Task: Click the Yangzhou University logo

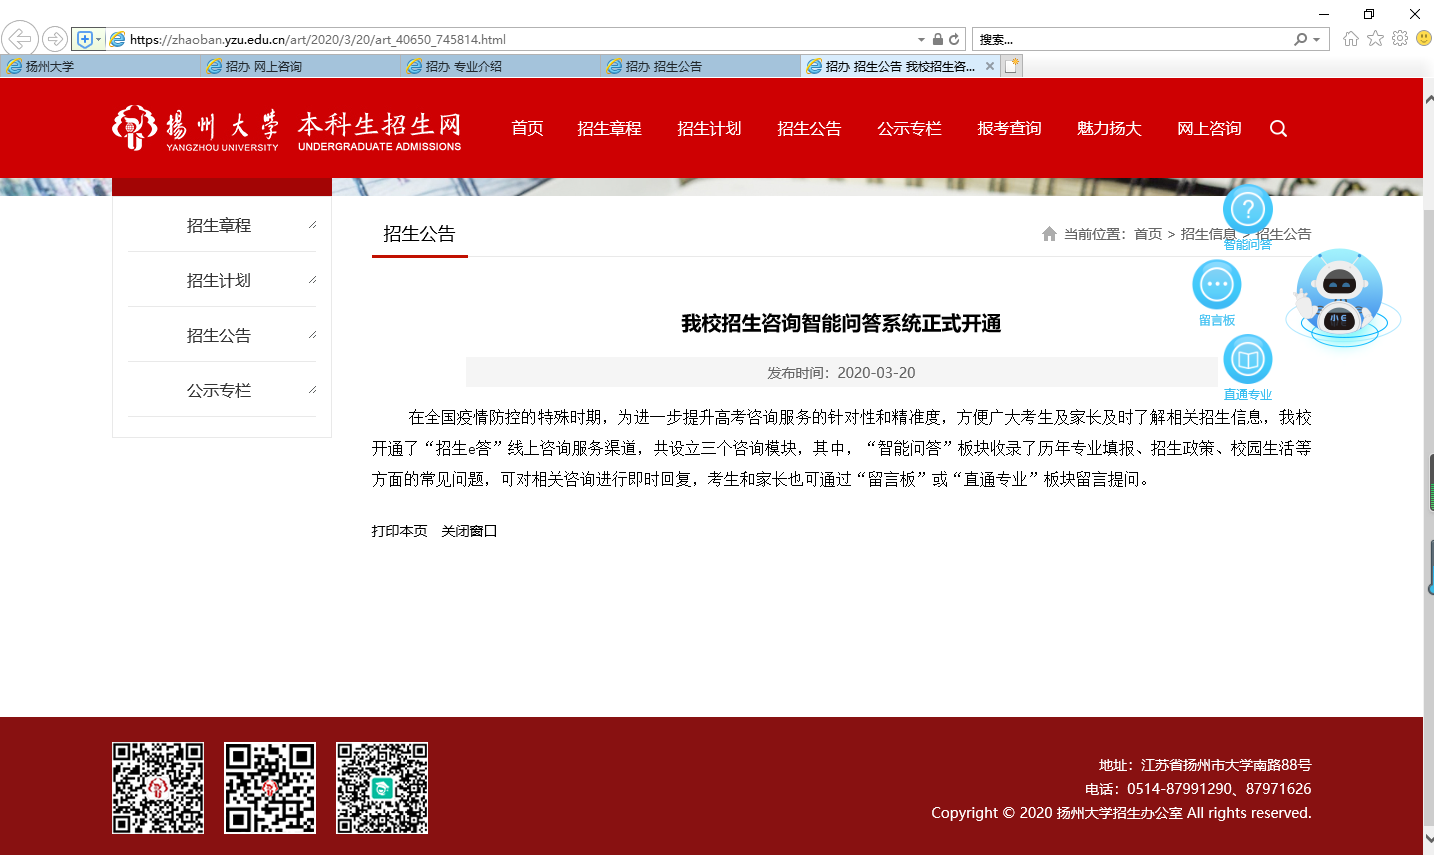Action: click(x=195, y=129)
